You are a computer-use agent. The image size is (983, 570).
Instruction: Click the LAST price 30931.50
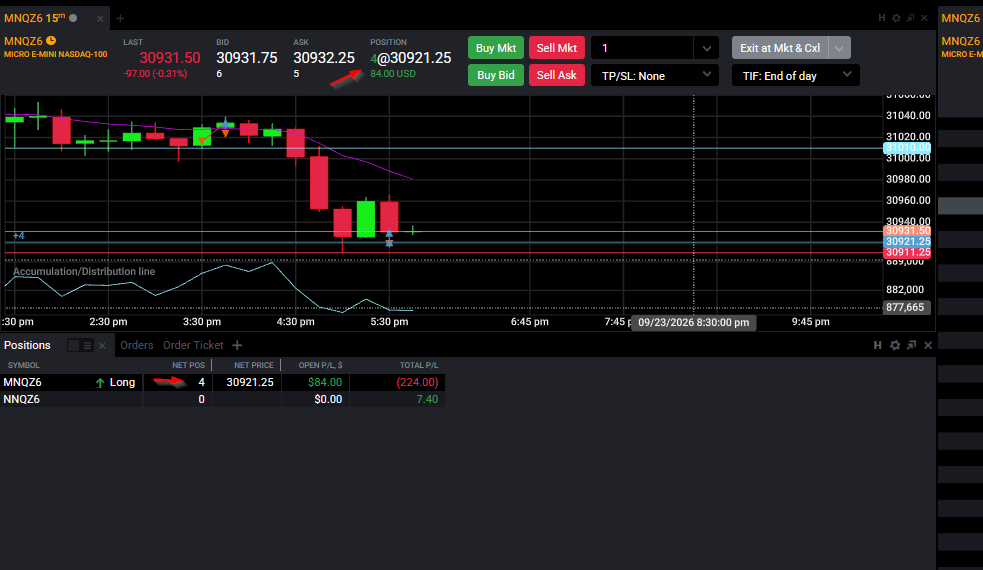(x=169, y=58)
